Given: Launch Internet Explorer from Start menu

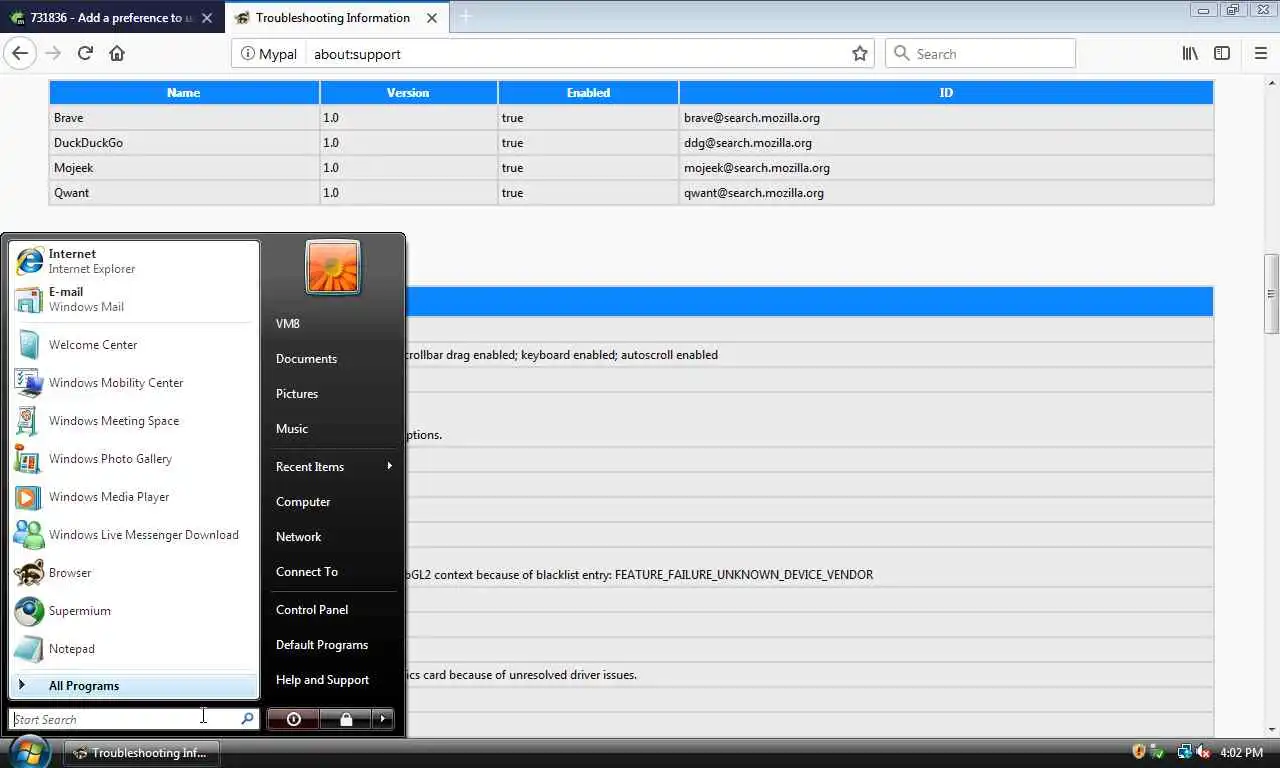Looking at the screenshot, I should point(134,261).
